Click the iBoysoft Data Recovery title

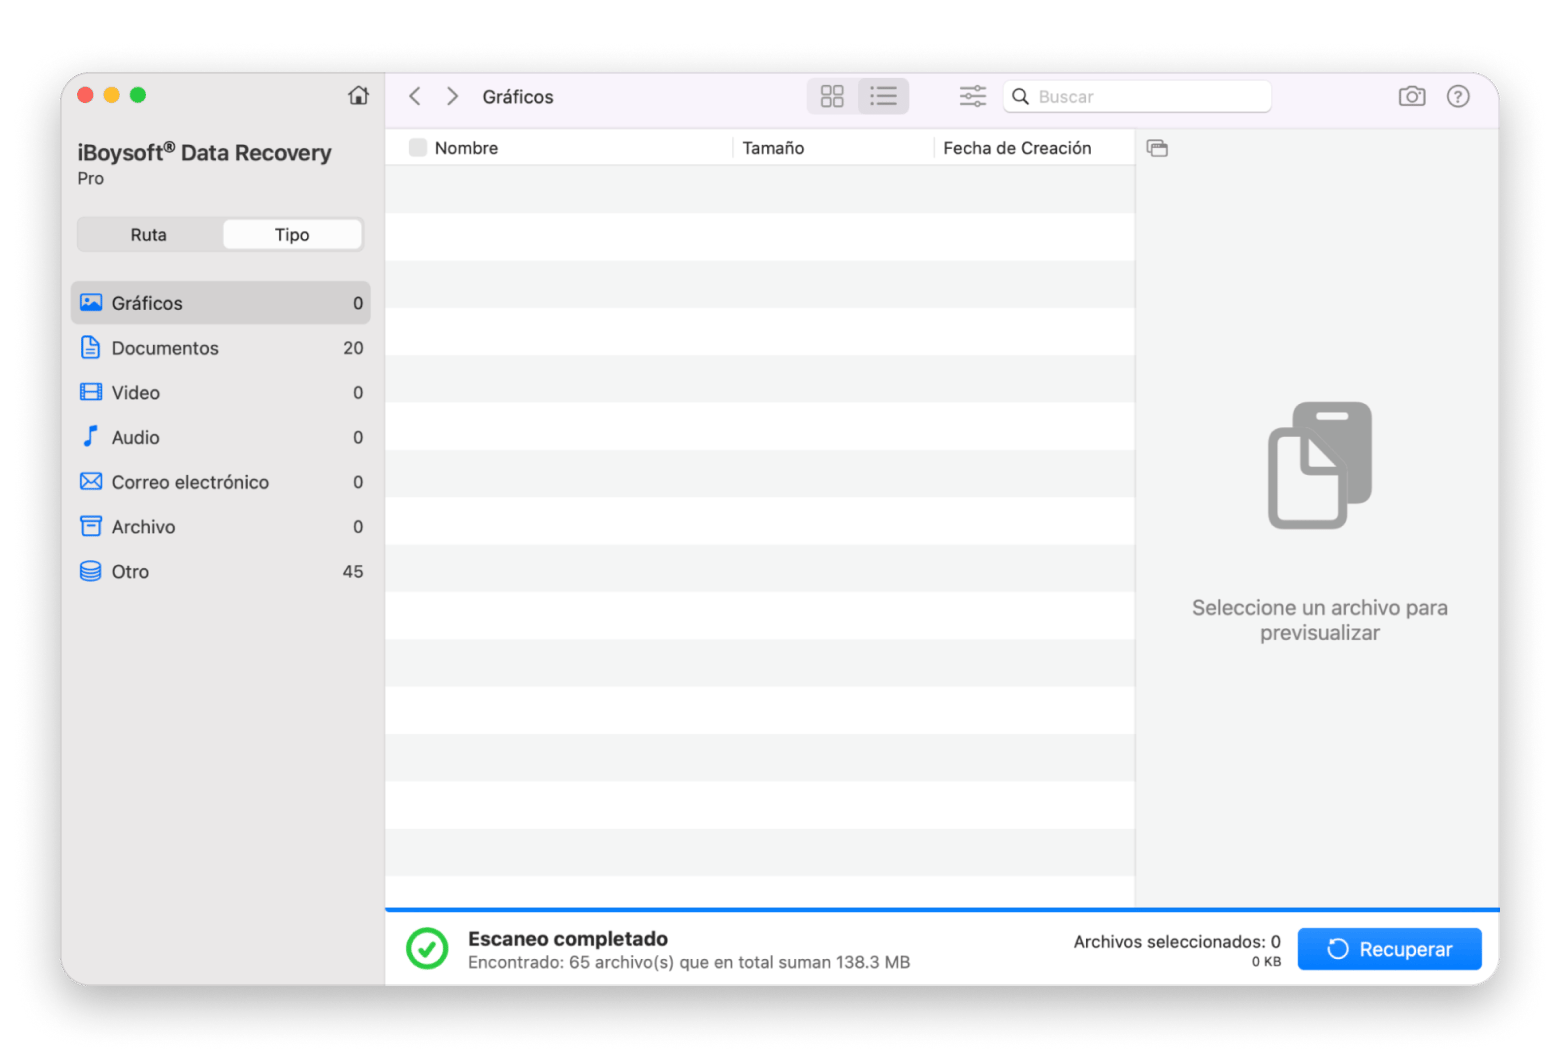[x=204, y=152]
